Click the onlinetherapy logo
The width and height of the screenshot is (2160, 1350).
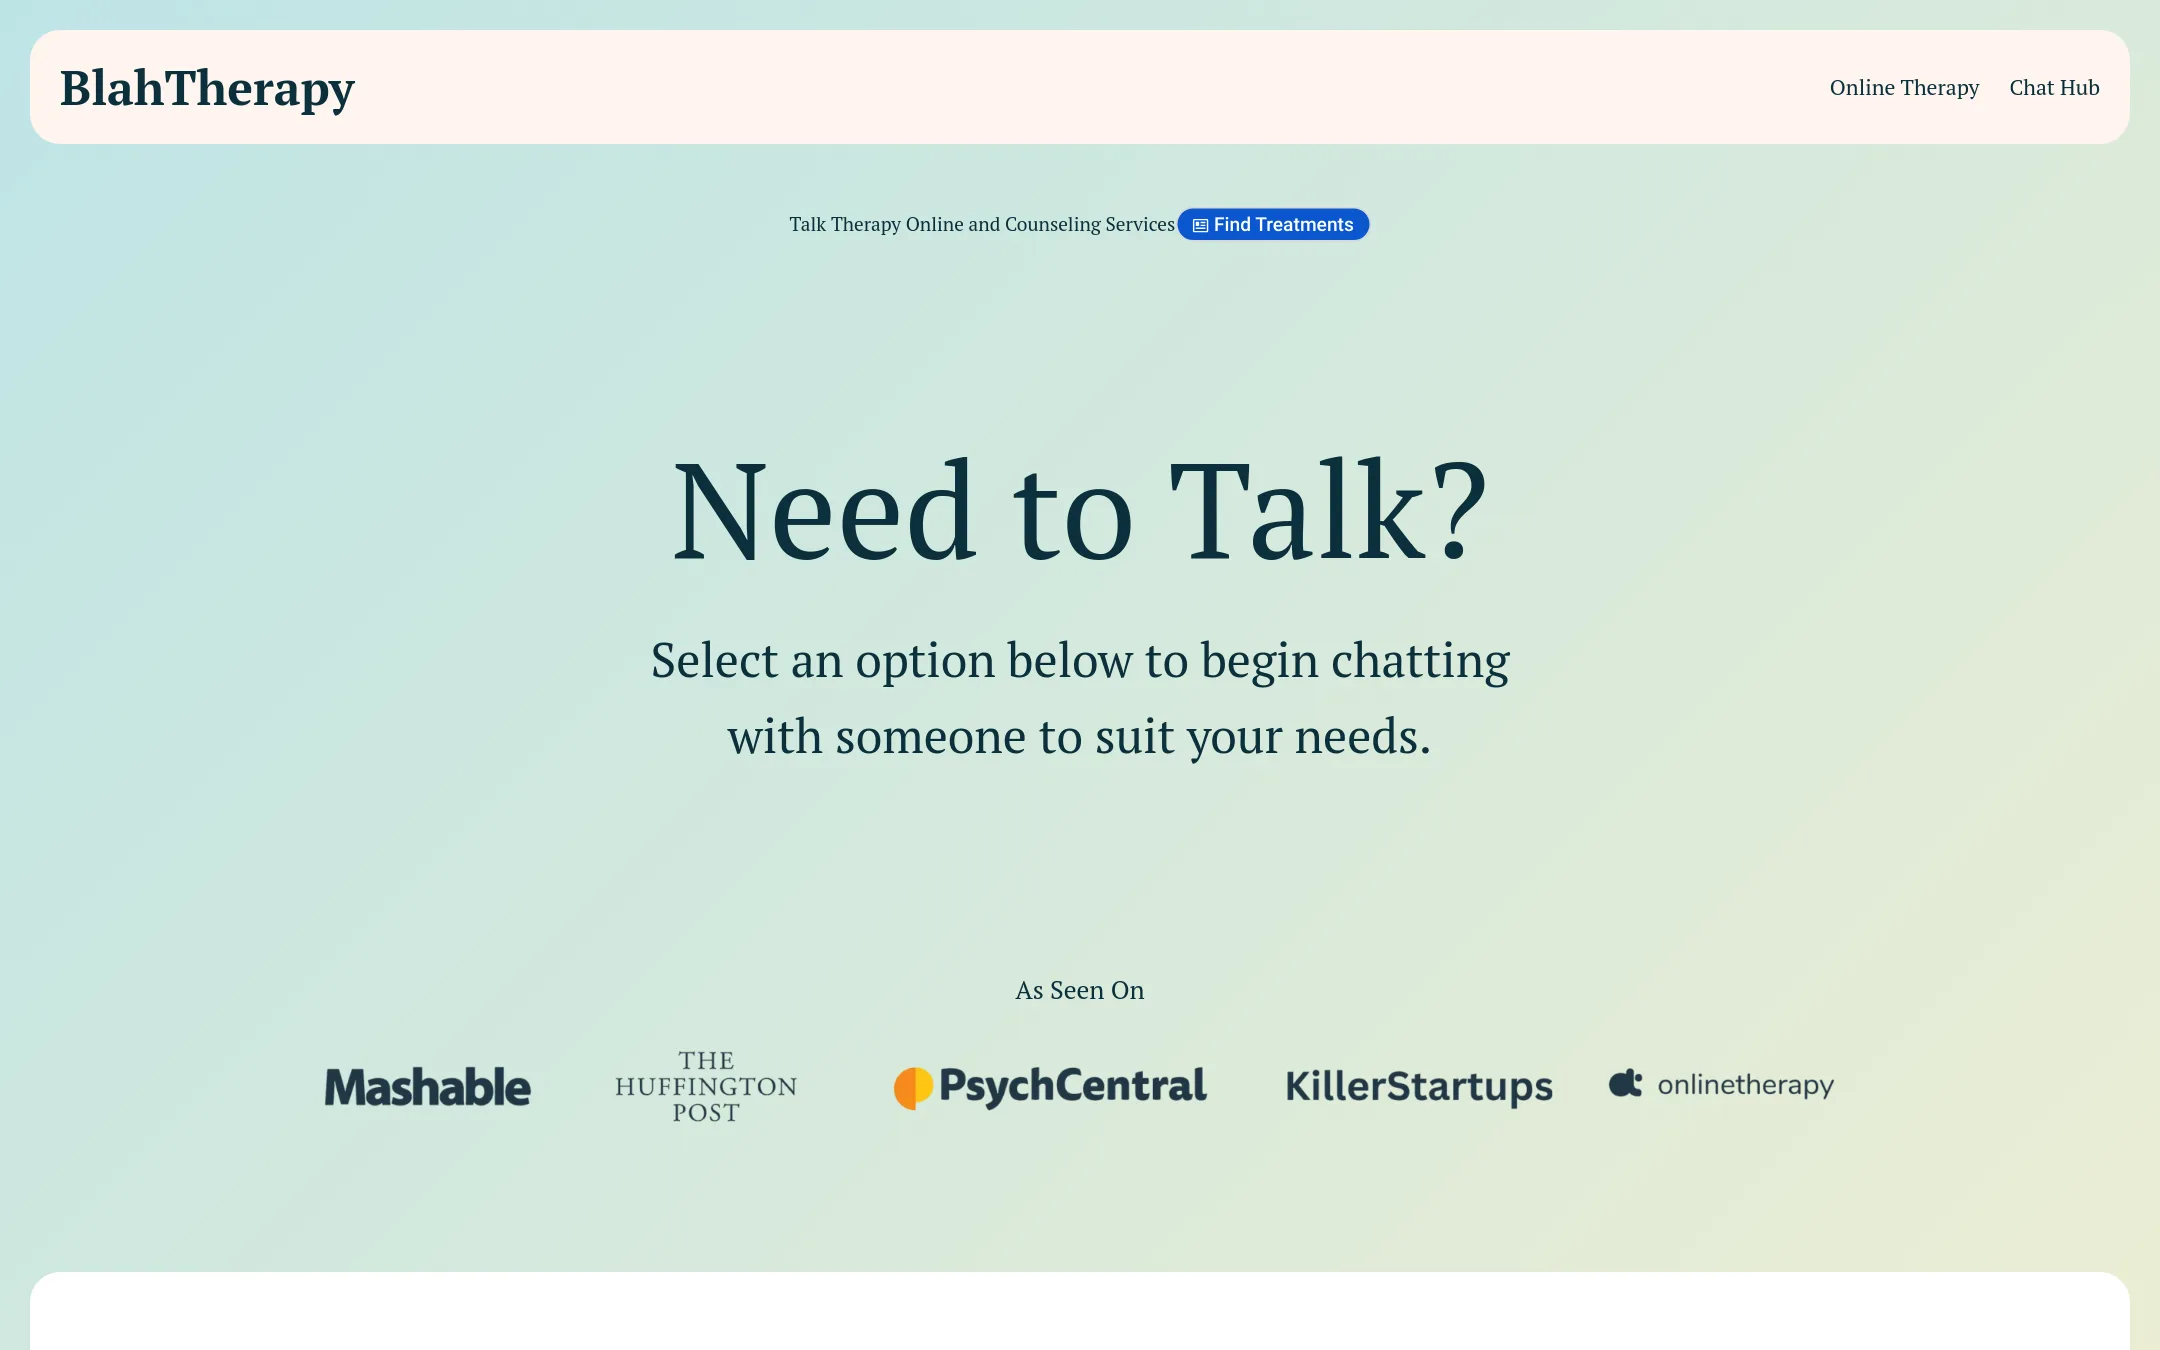1721,1085
